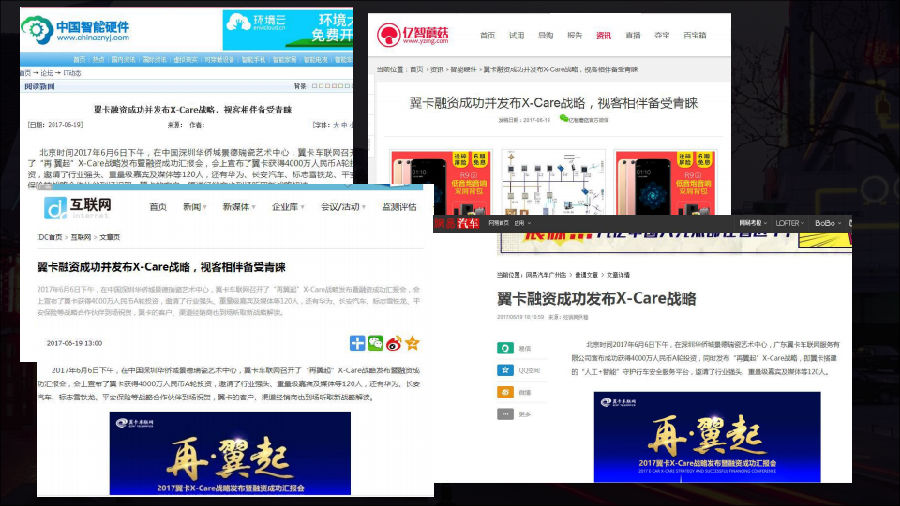Click the 再·翼起 conference image thumbnail

pos(707,436)
